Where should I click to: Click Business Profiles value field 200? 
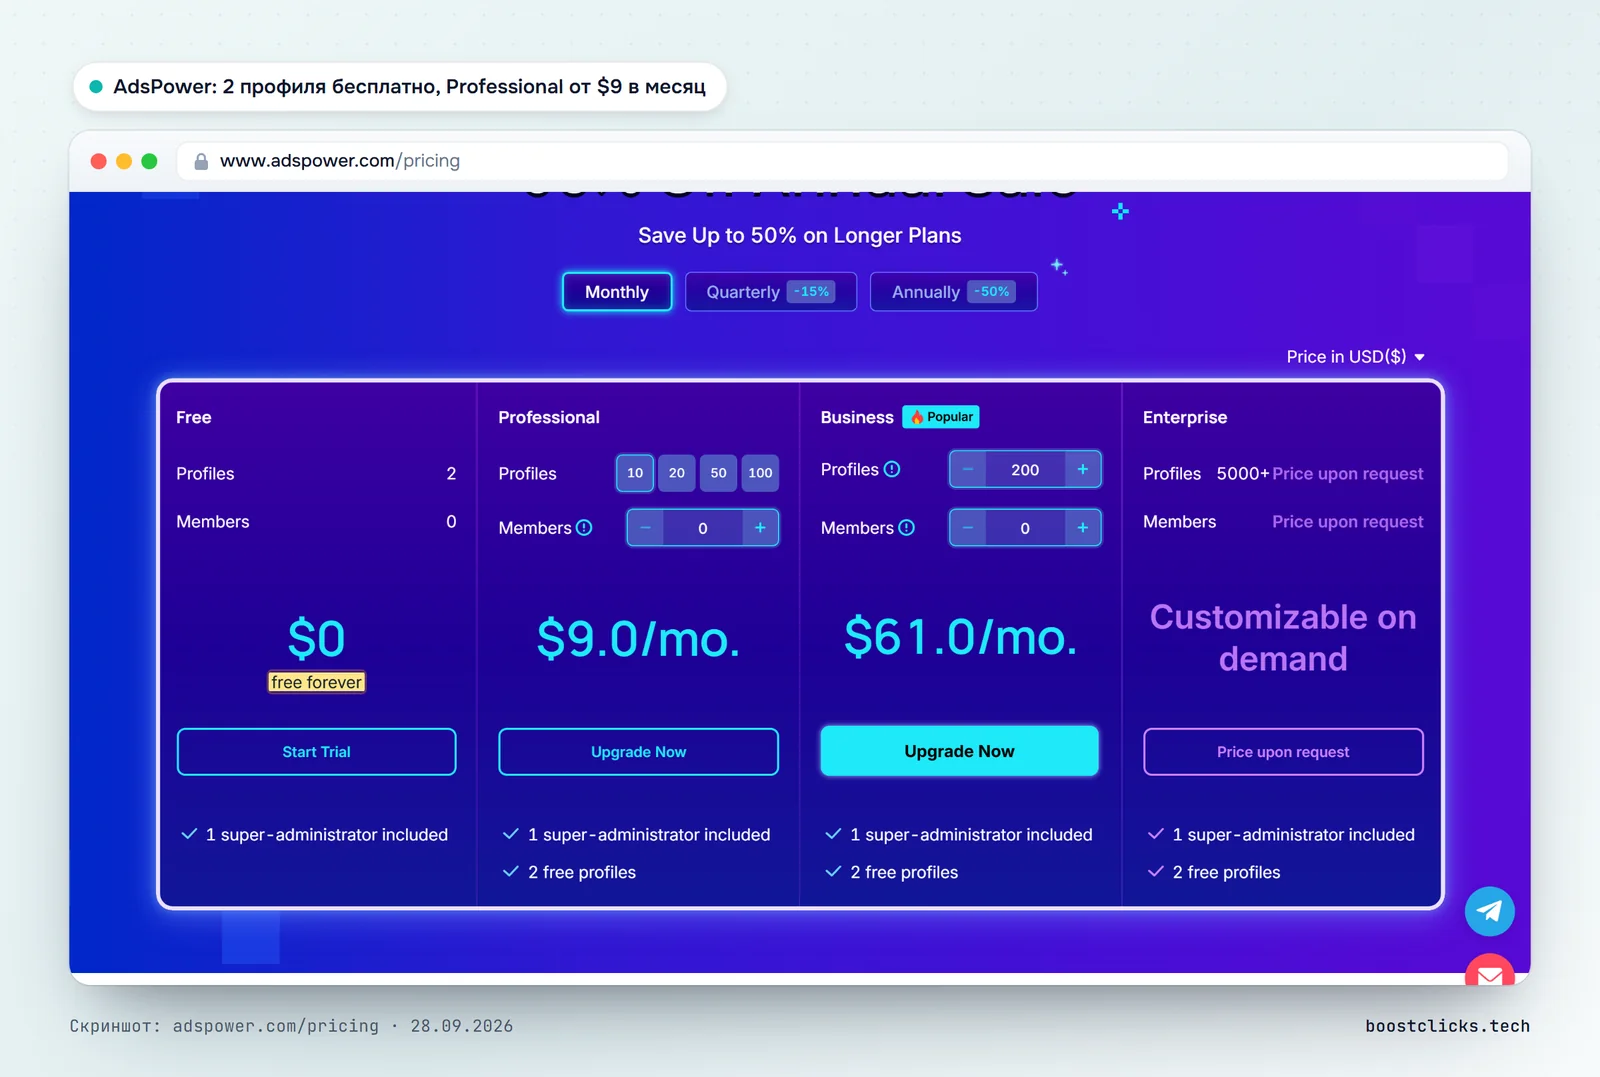click(1025, 469)
